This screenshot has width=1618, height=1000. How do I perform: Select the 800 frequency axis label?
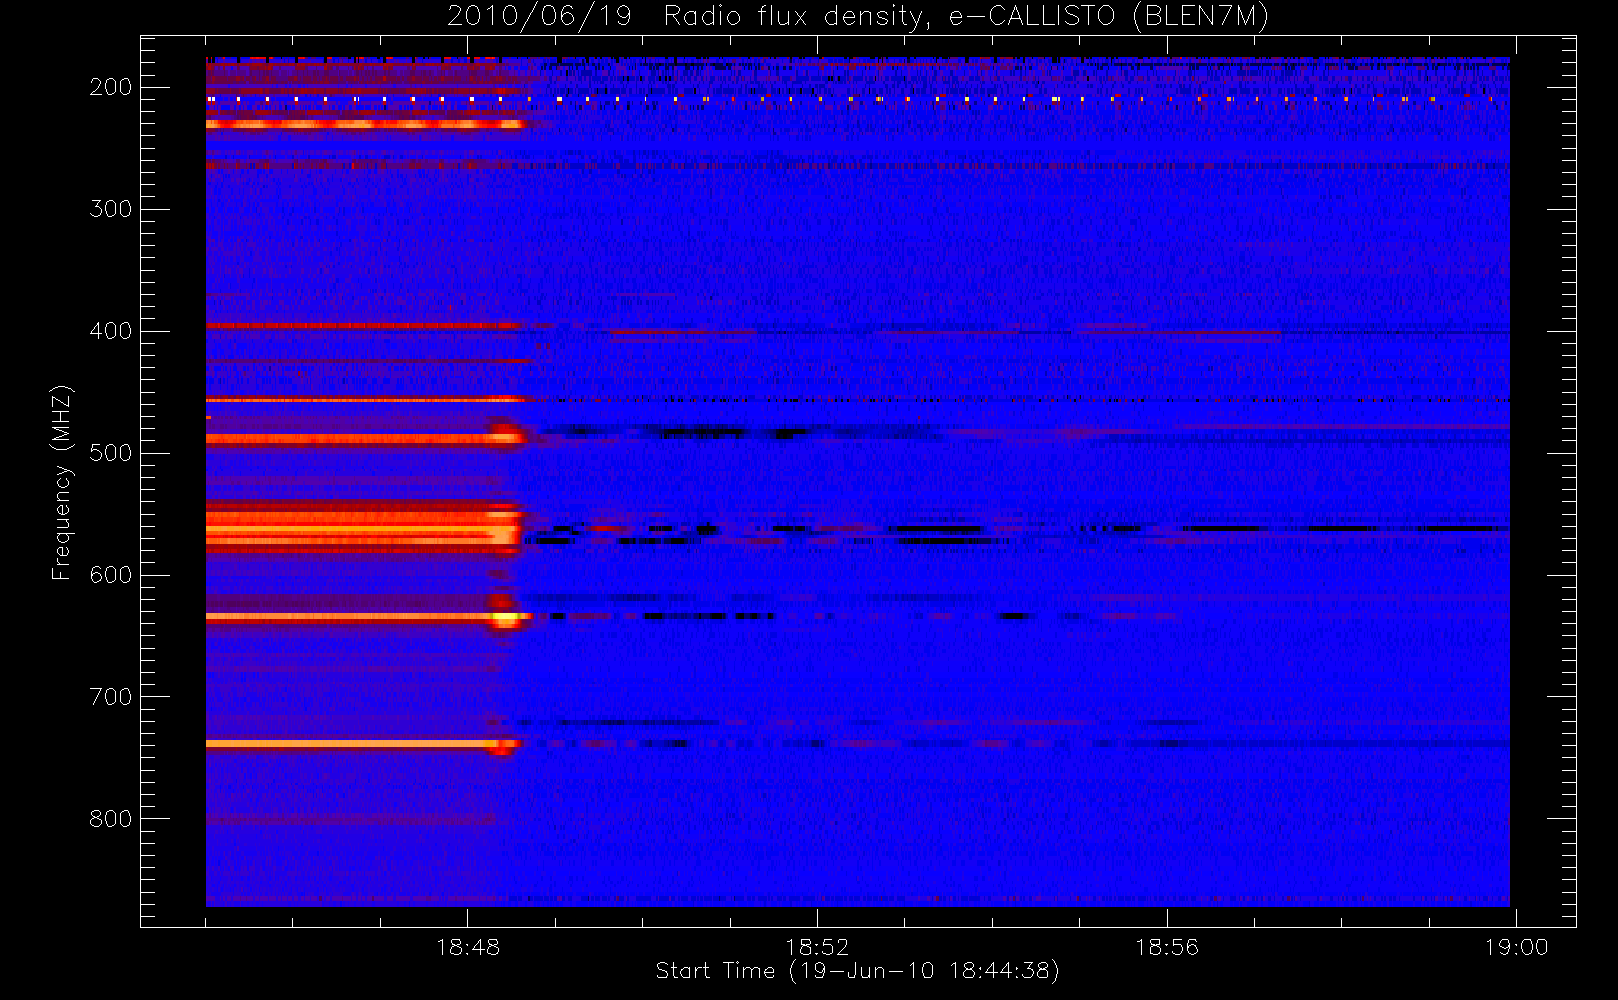(110, 819)
